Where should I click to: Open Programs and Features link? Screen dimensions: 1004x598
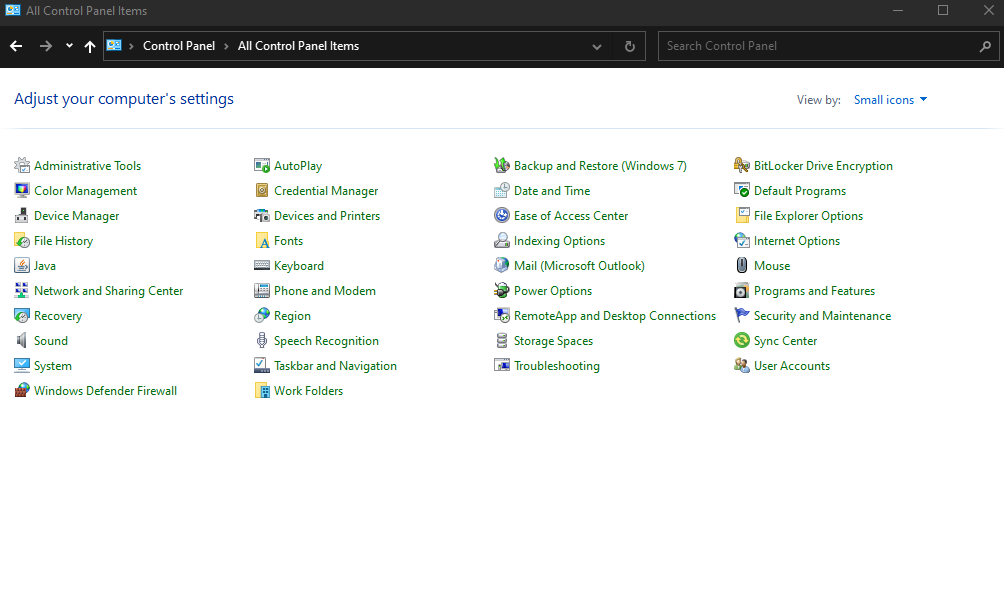point(814,291)
